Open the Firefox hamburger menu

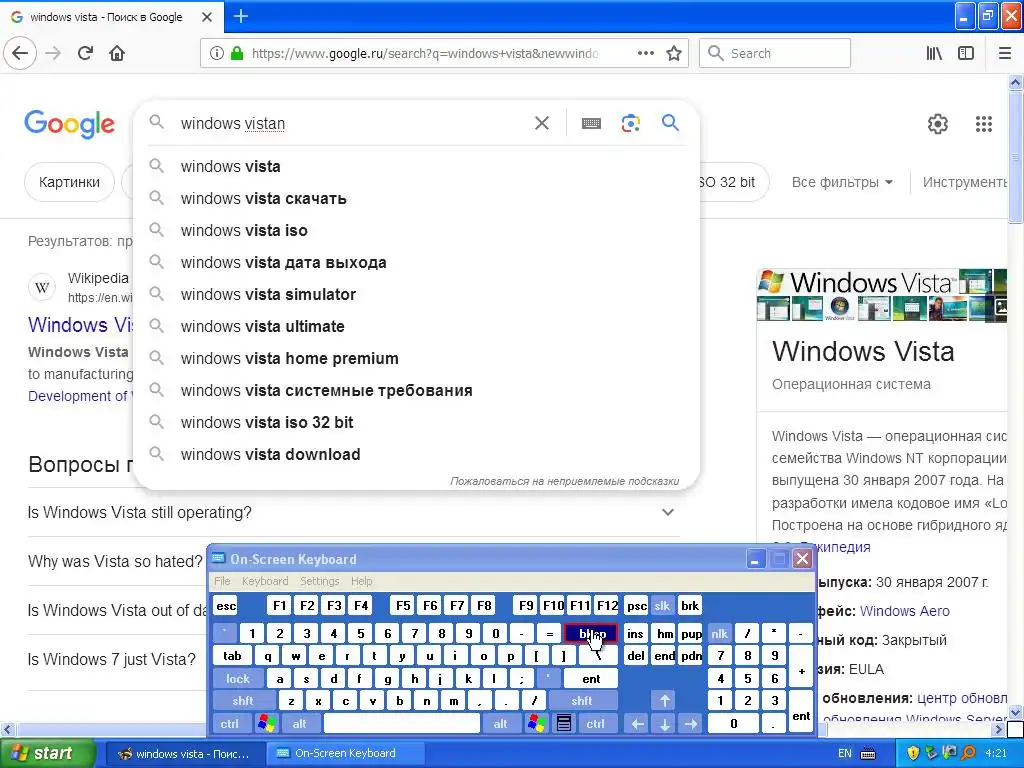tap(1004, 54)
